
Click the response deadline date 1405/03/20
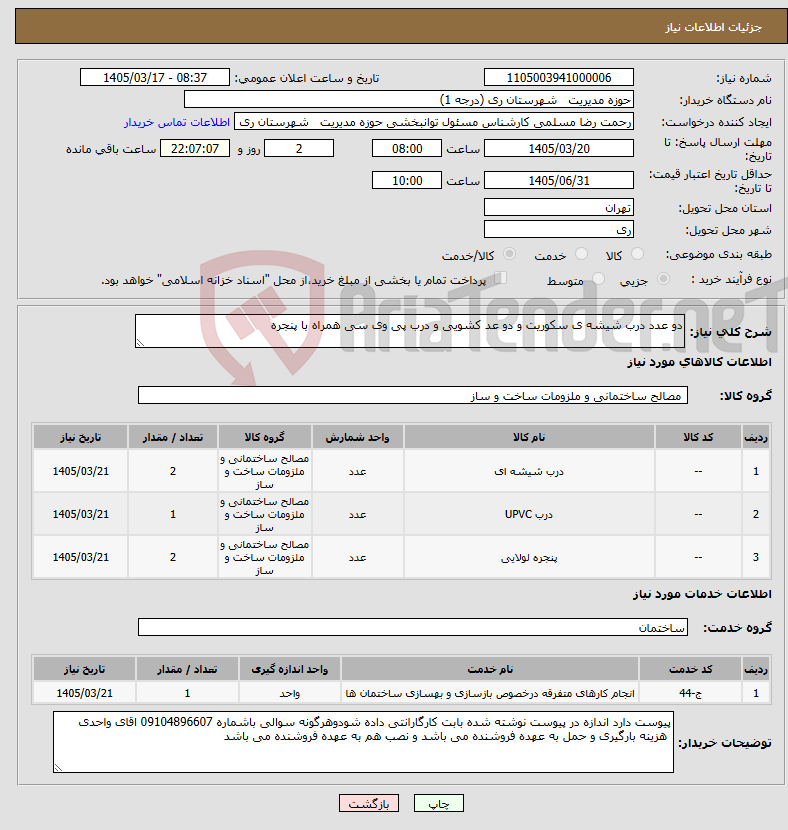(559, 149)
